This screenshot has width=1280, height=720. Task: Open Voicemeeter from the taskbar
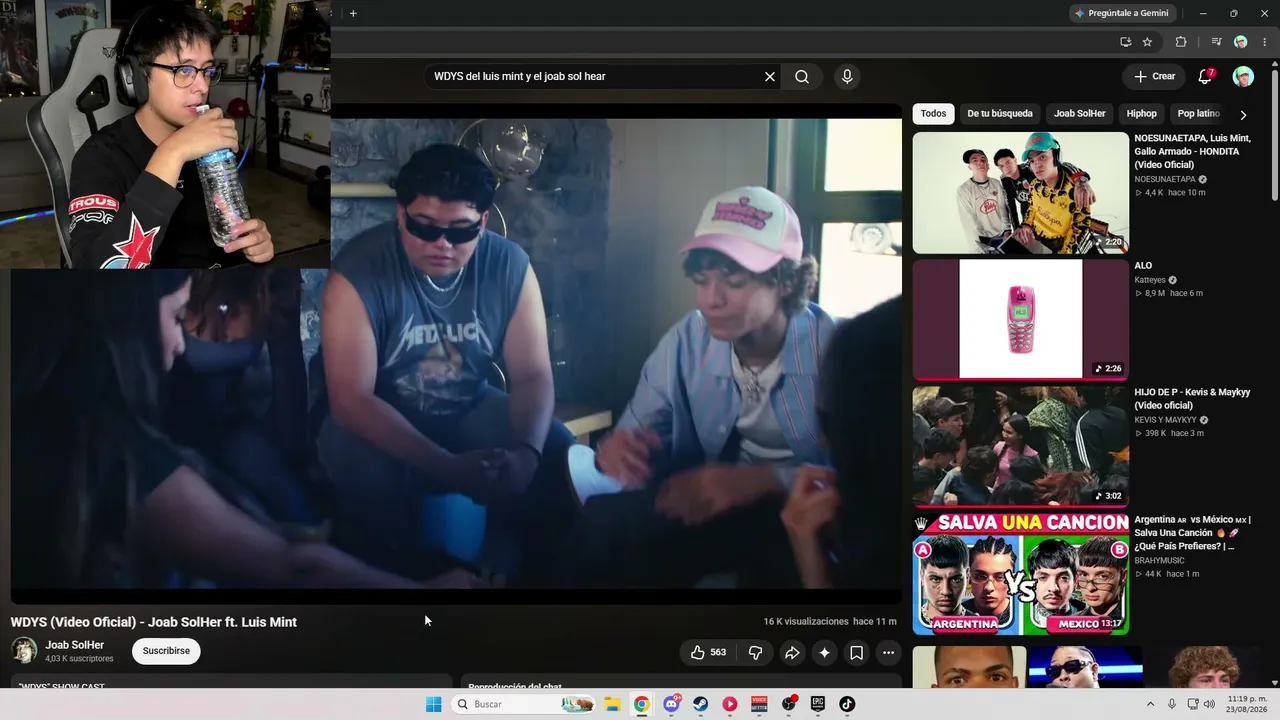coord(759,704)
